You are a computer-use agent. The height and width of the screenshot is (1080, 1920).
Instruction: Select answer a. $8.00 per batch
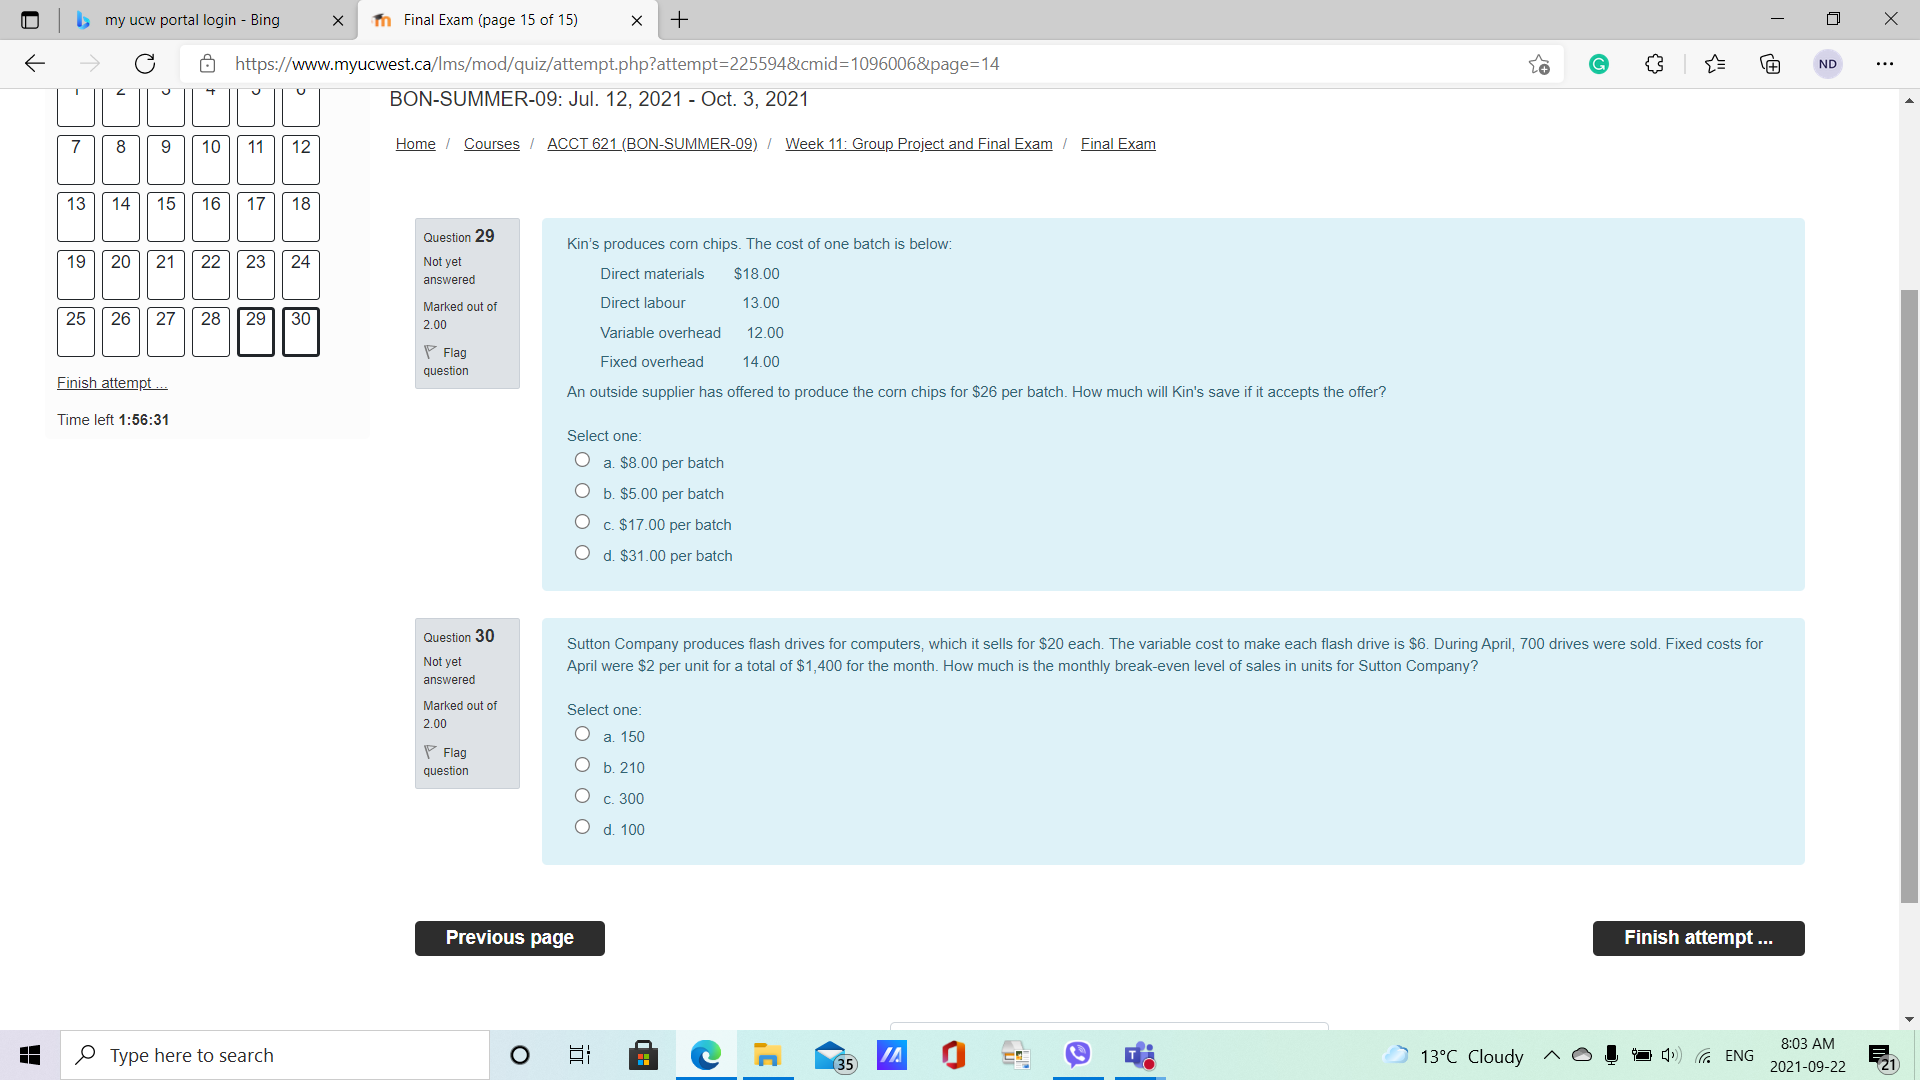click(x=582, y=460)
